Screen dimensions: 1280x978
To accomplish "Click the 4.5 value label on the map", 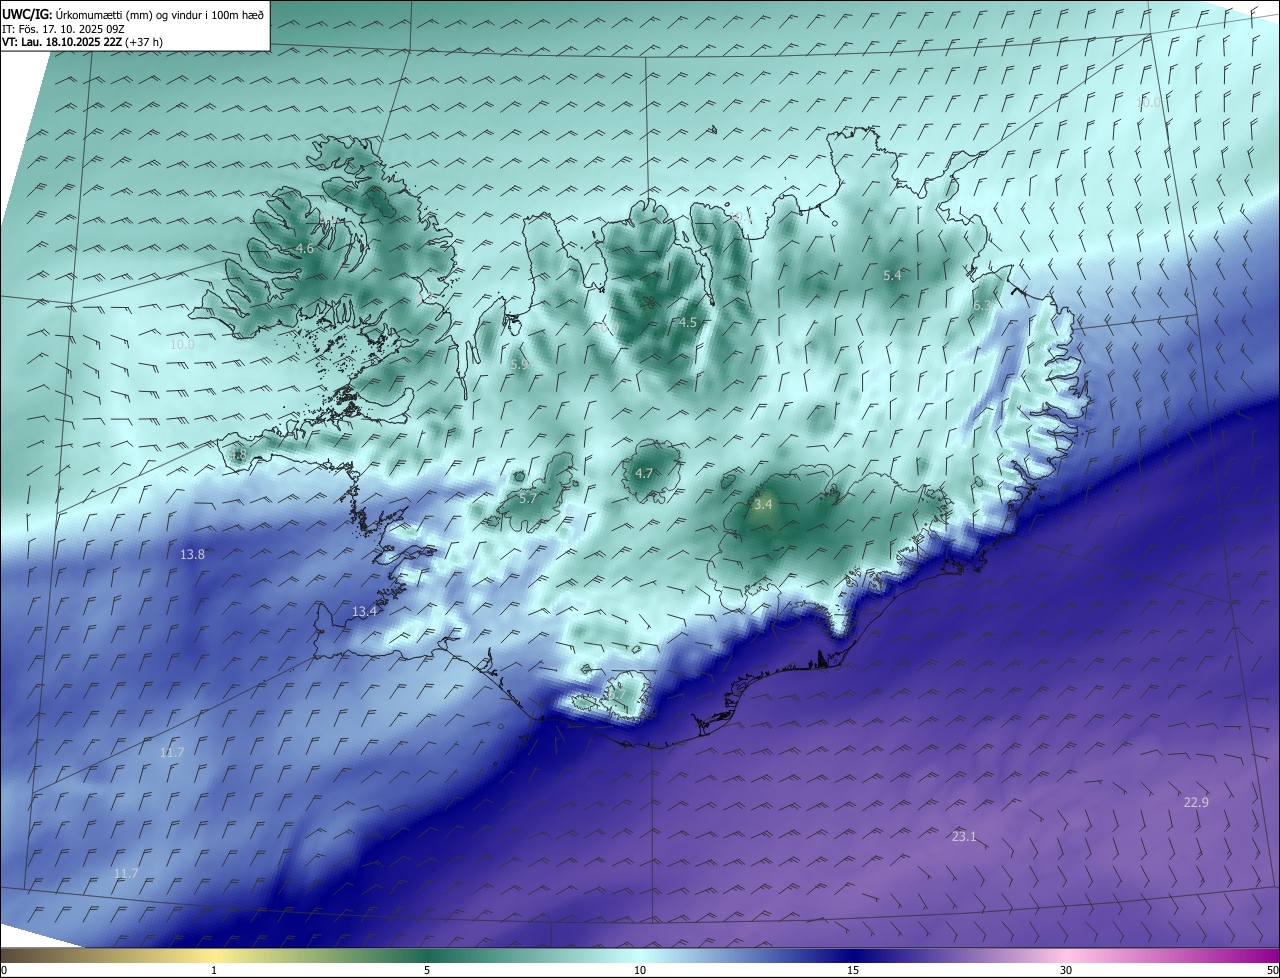I will (x=687, y=322).
